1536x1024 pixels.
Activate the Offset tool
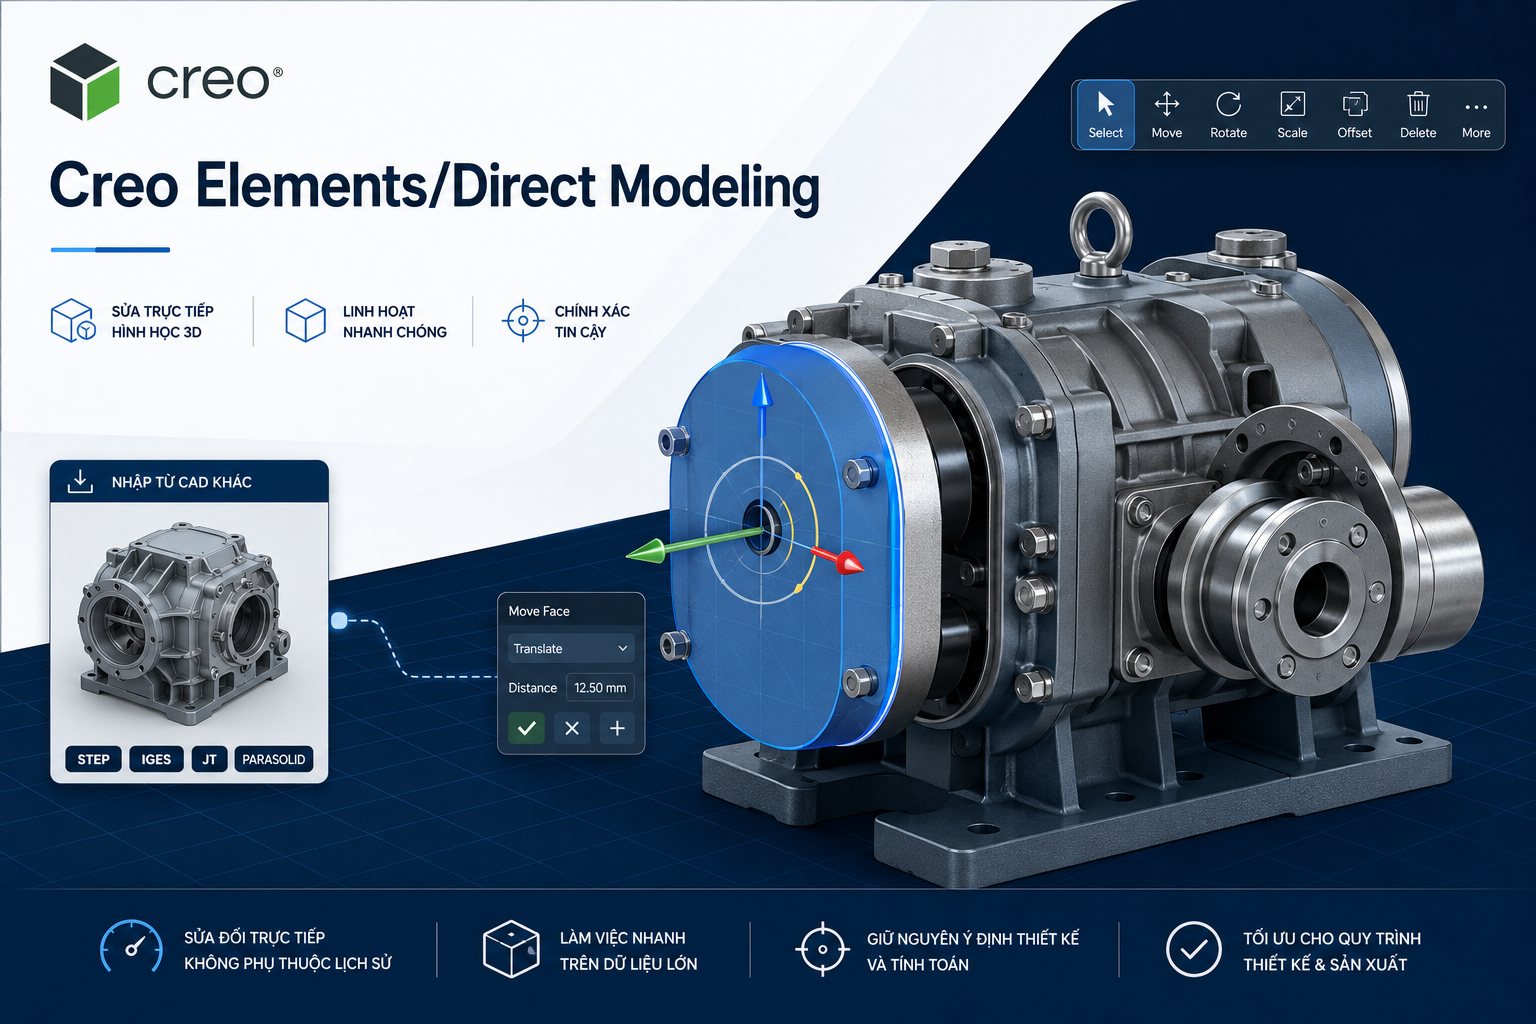[x=1355, y=115]
